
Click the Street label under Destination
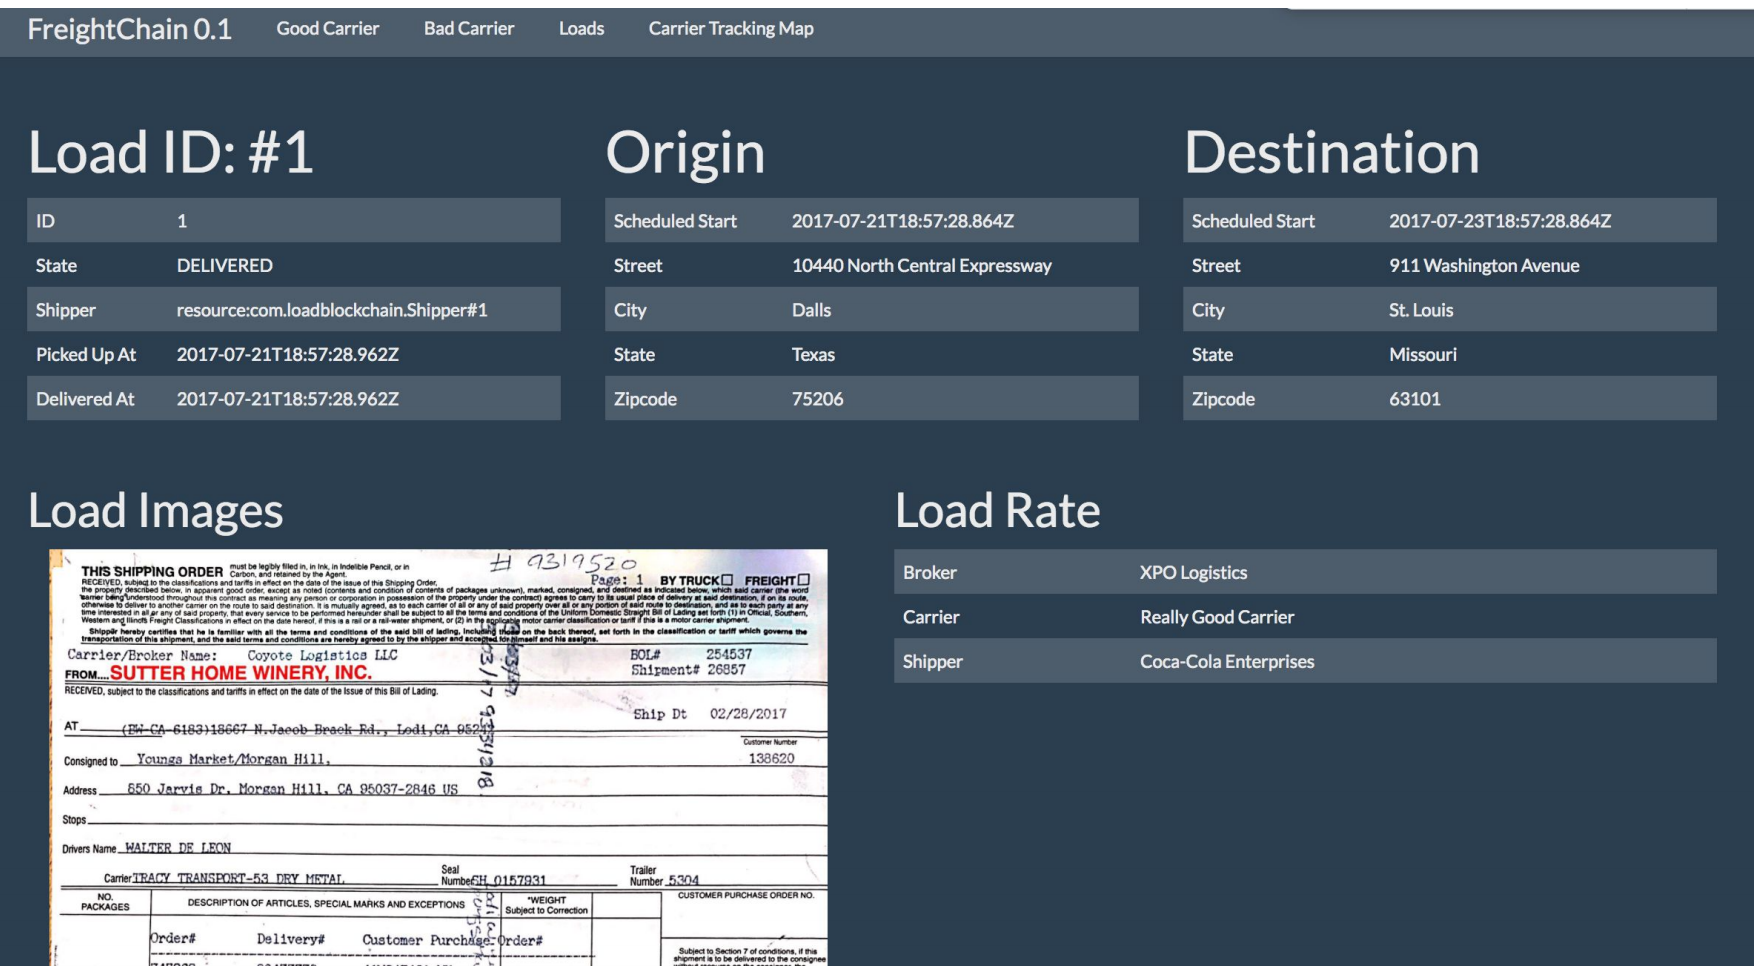click(1216, 266)
